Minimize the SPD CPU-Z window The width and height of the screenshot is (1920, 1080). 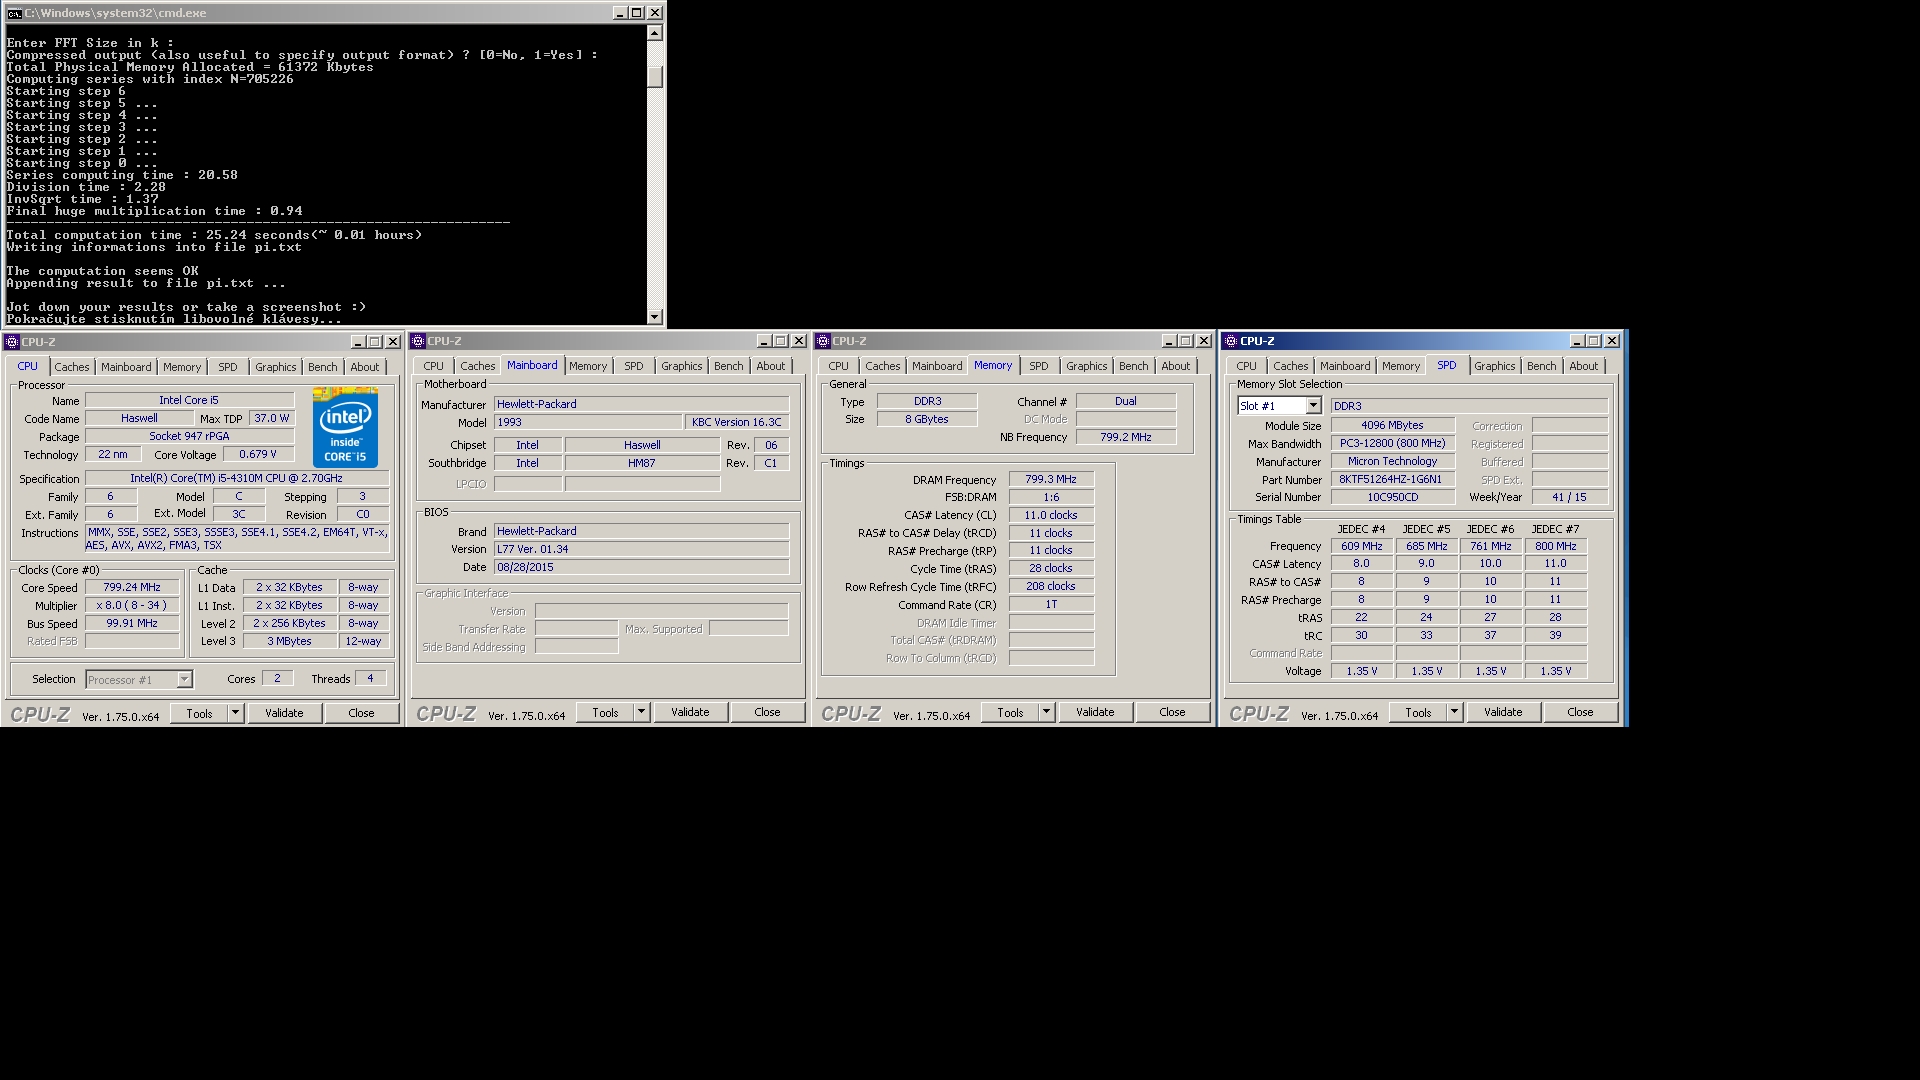tap(1577, 341)
